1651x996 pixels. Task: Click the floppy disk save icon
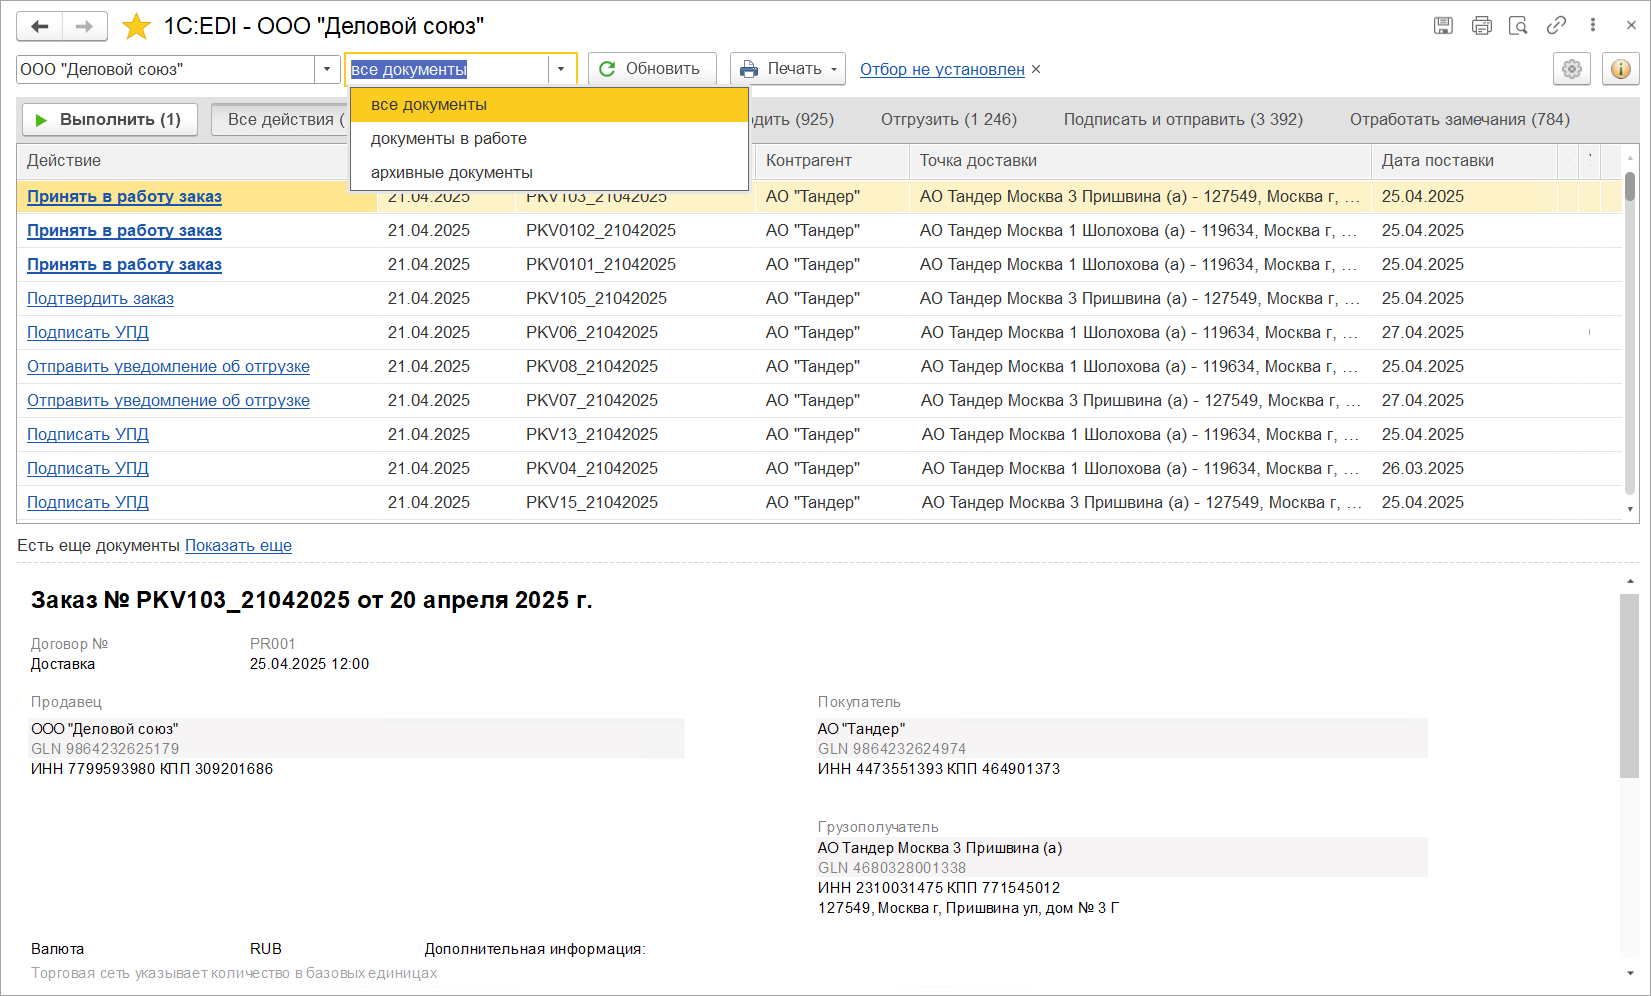(x=1443, y=26)
